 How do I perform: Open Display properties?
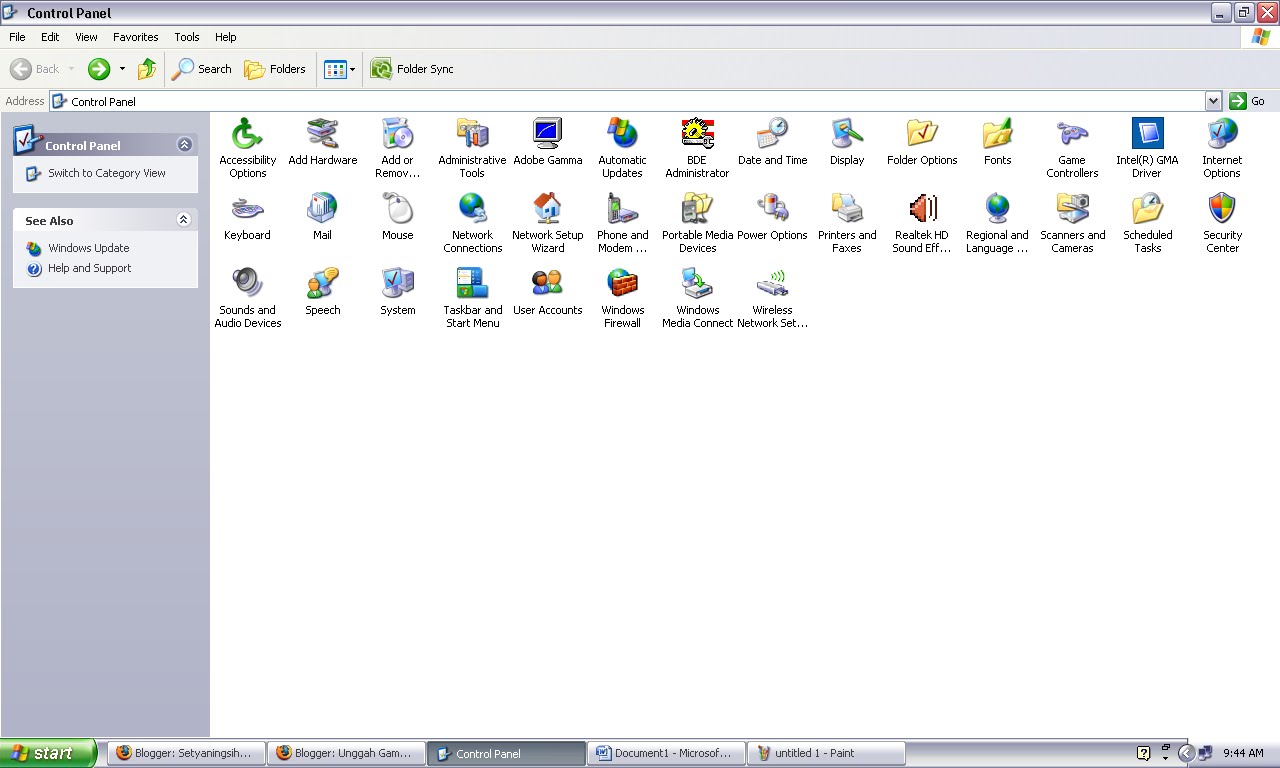pyautogui.click(x=847, y=141)
